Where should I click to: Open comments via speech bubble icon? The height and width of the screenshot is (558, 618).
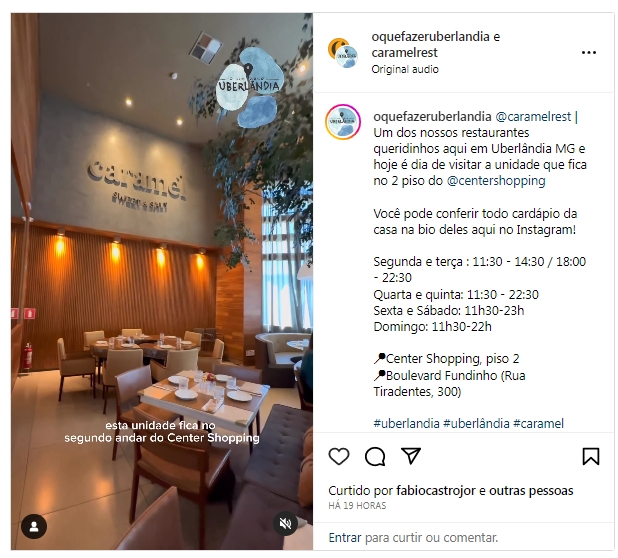coord(375,456)
